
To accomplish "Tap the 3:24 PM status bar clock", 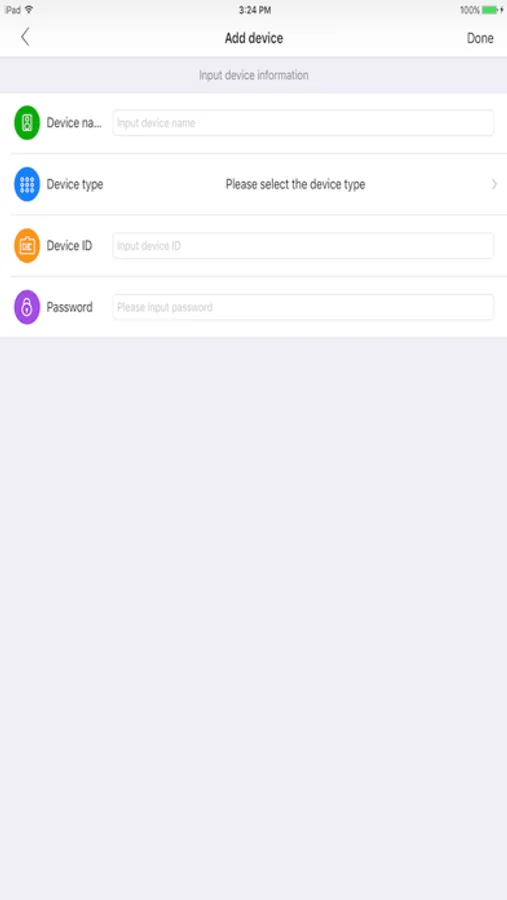I will pos(255,10).
